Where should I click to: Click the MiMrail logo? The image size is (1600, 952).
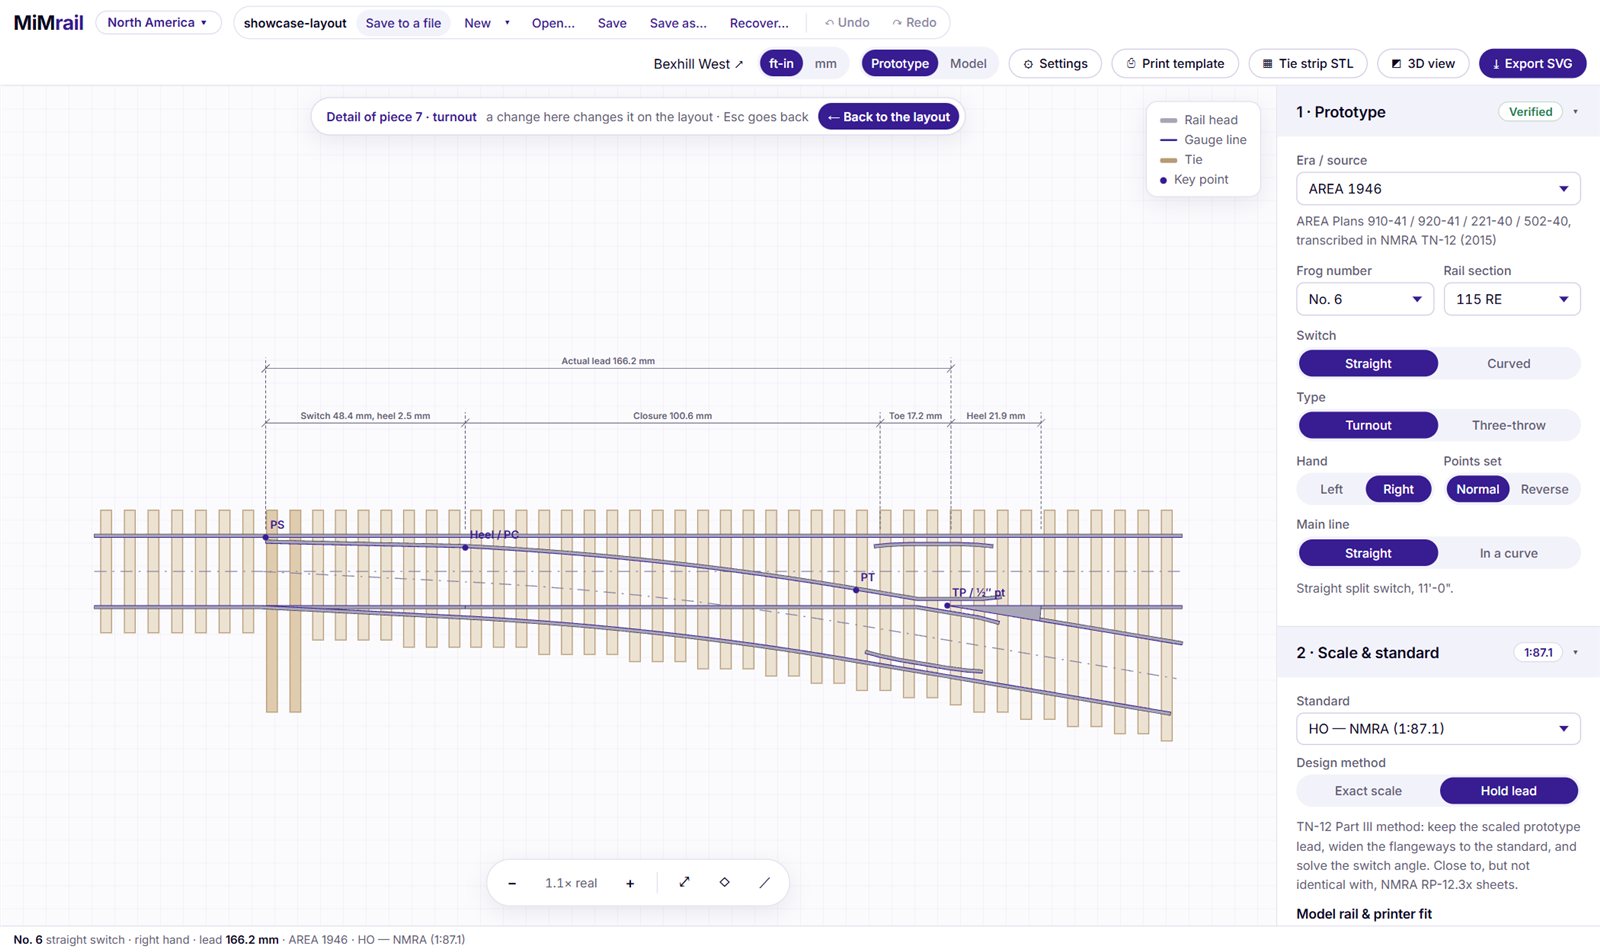(x=48, y=22)
